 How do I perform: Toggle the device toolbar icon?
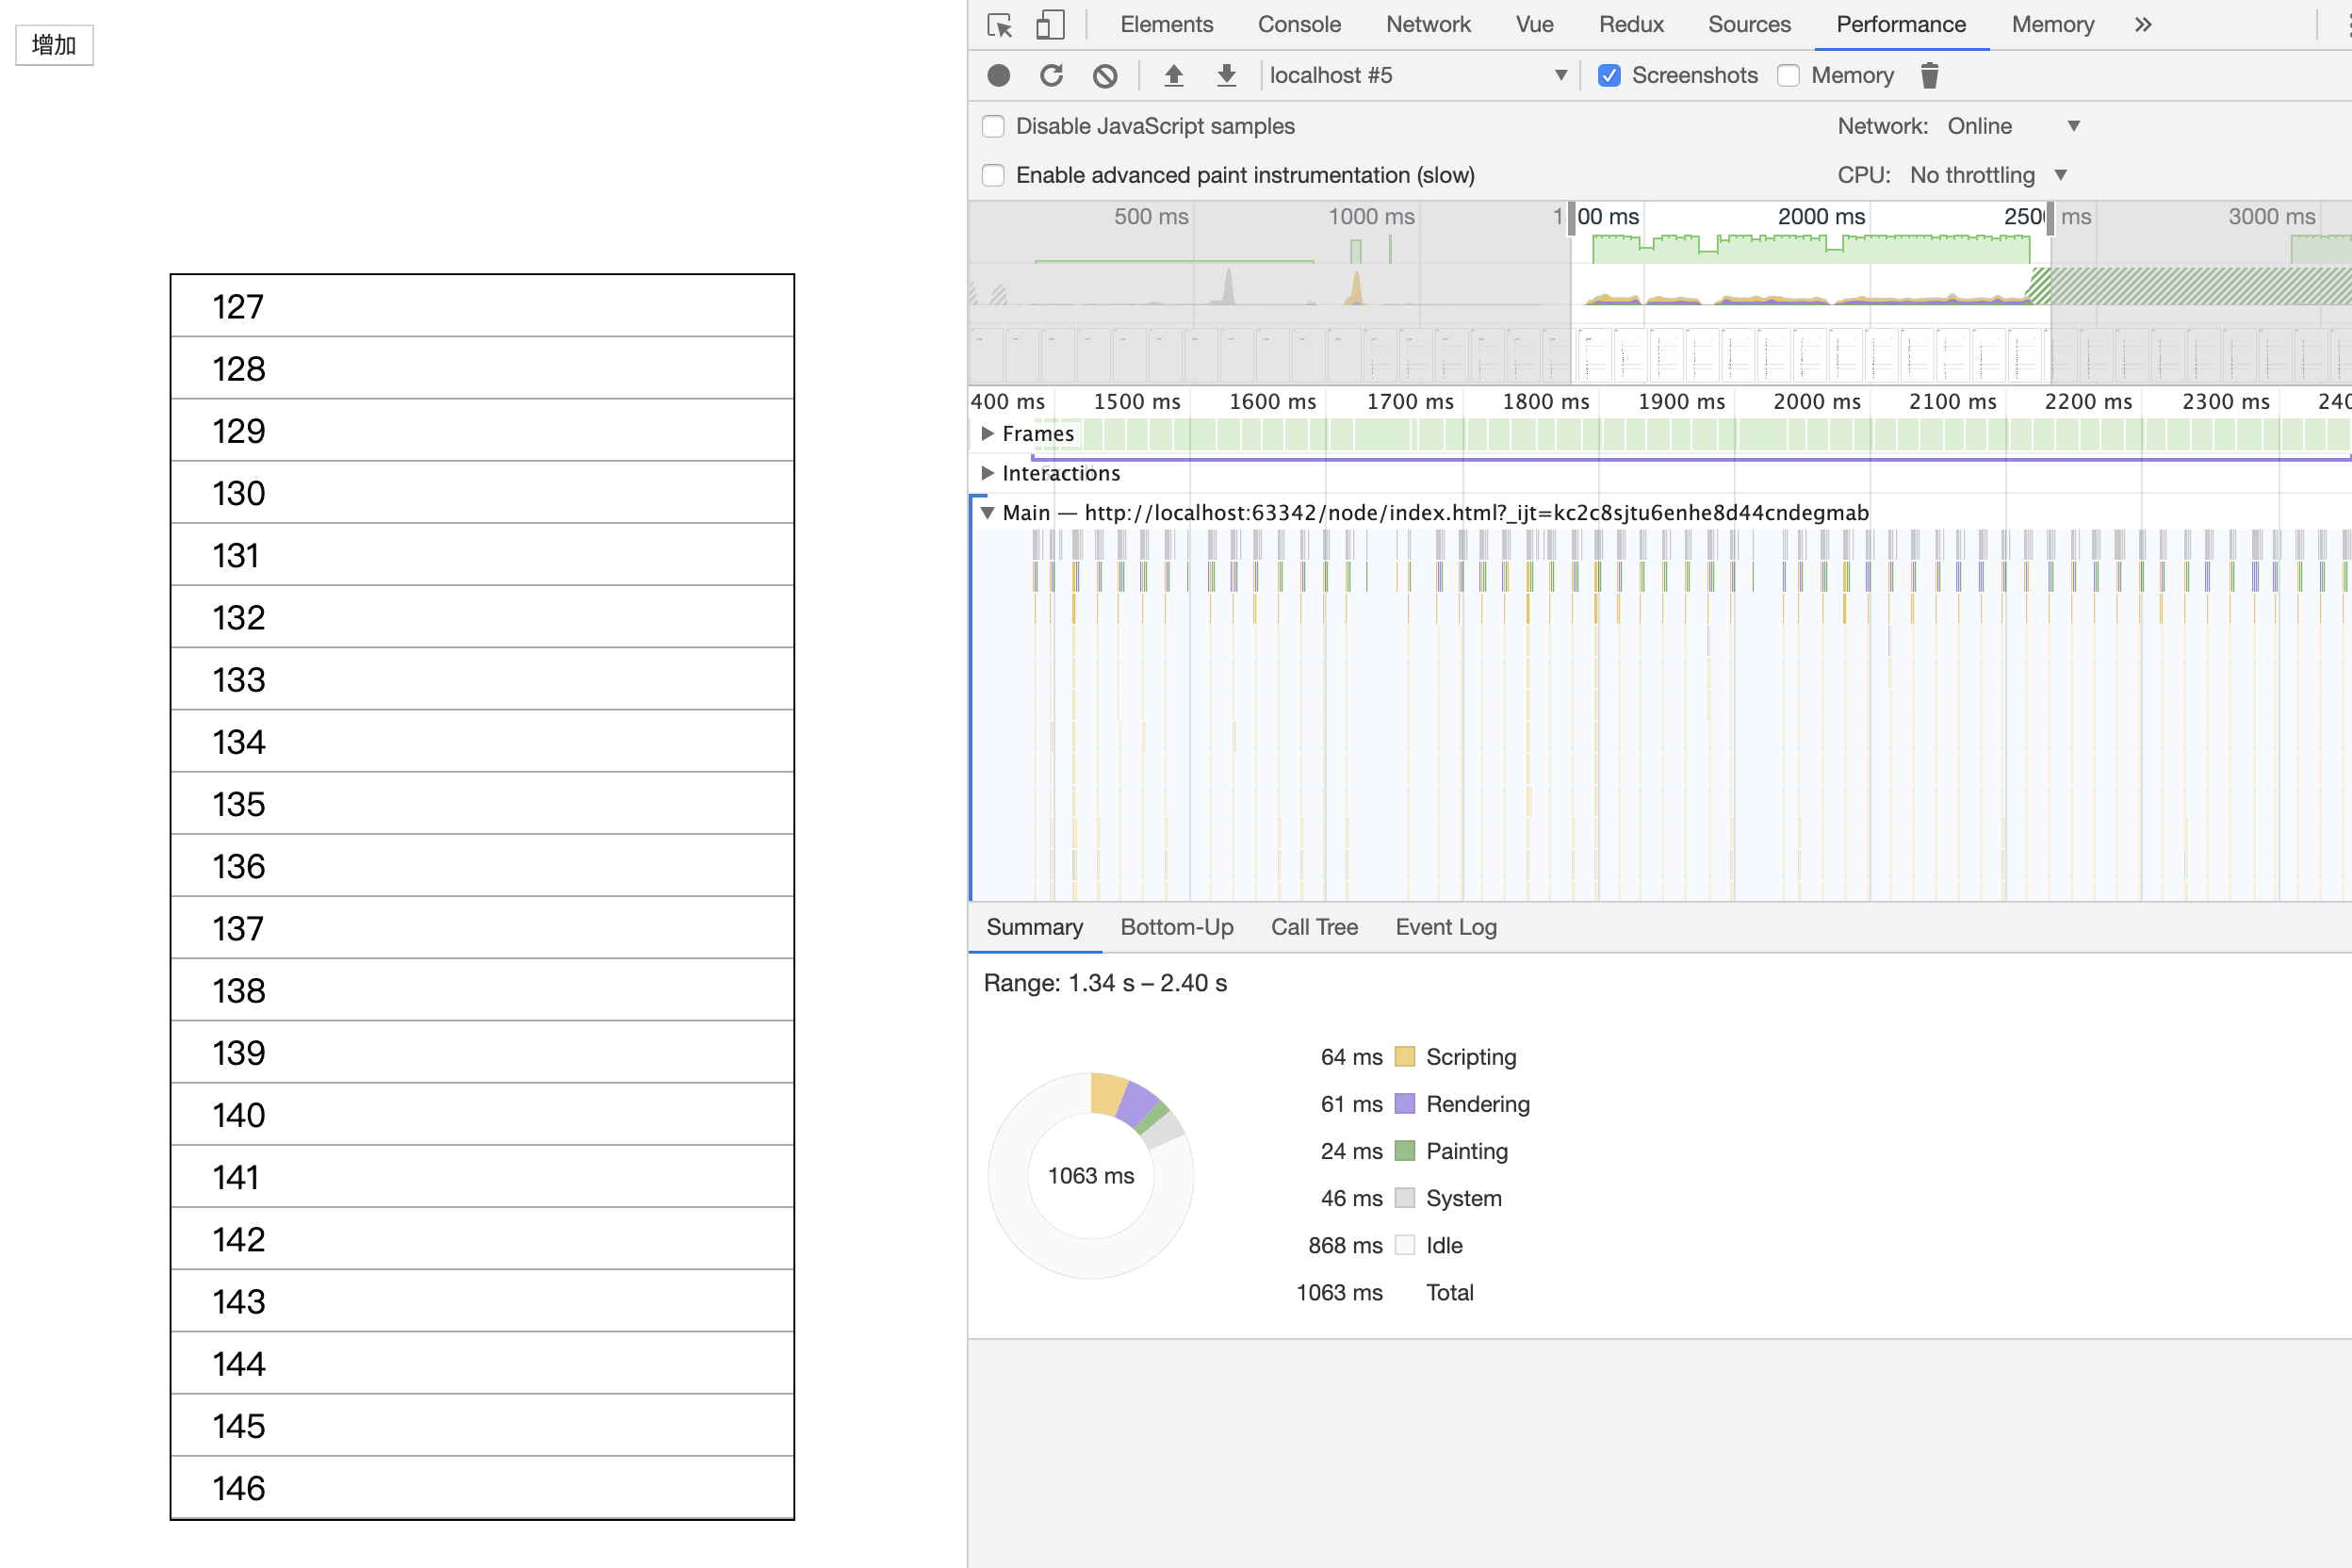[x=1050, y=25]
